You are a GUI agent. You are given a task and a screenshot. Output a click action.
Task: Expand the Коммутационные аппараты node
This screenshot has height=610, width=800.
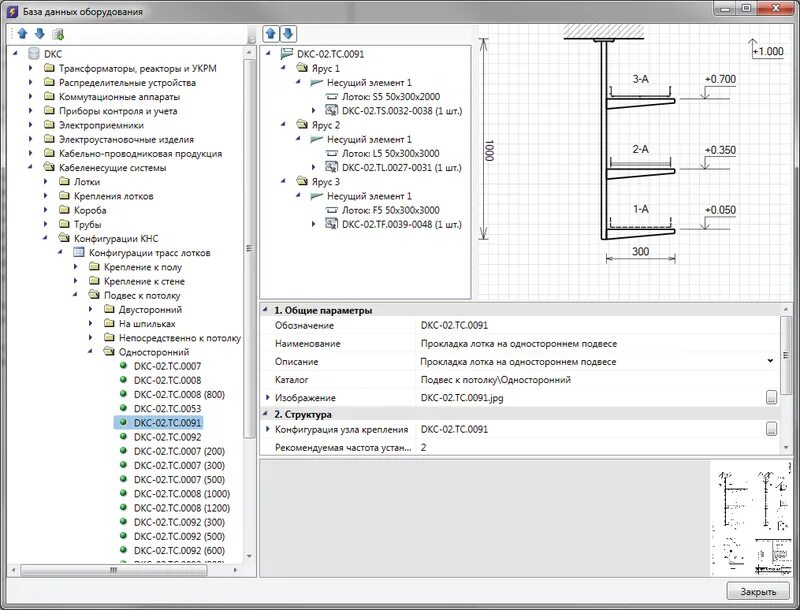pyautogui.click(x=31, y=96)
